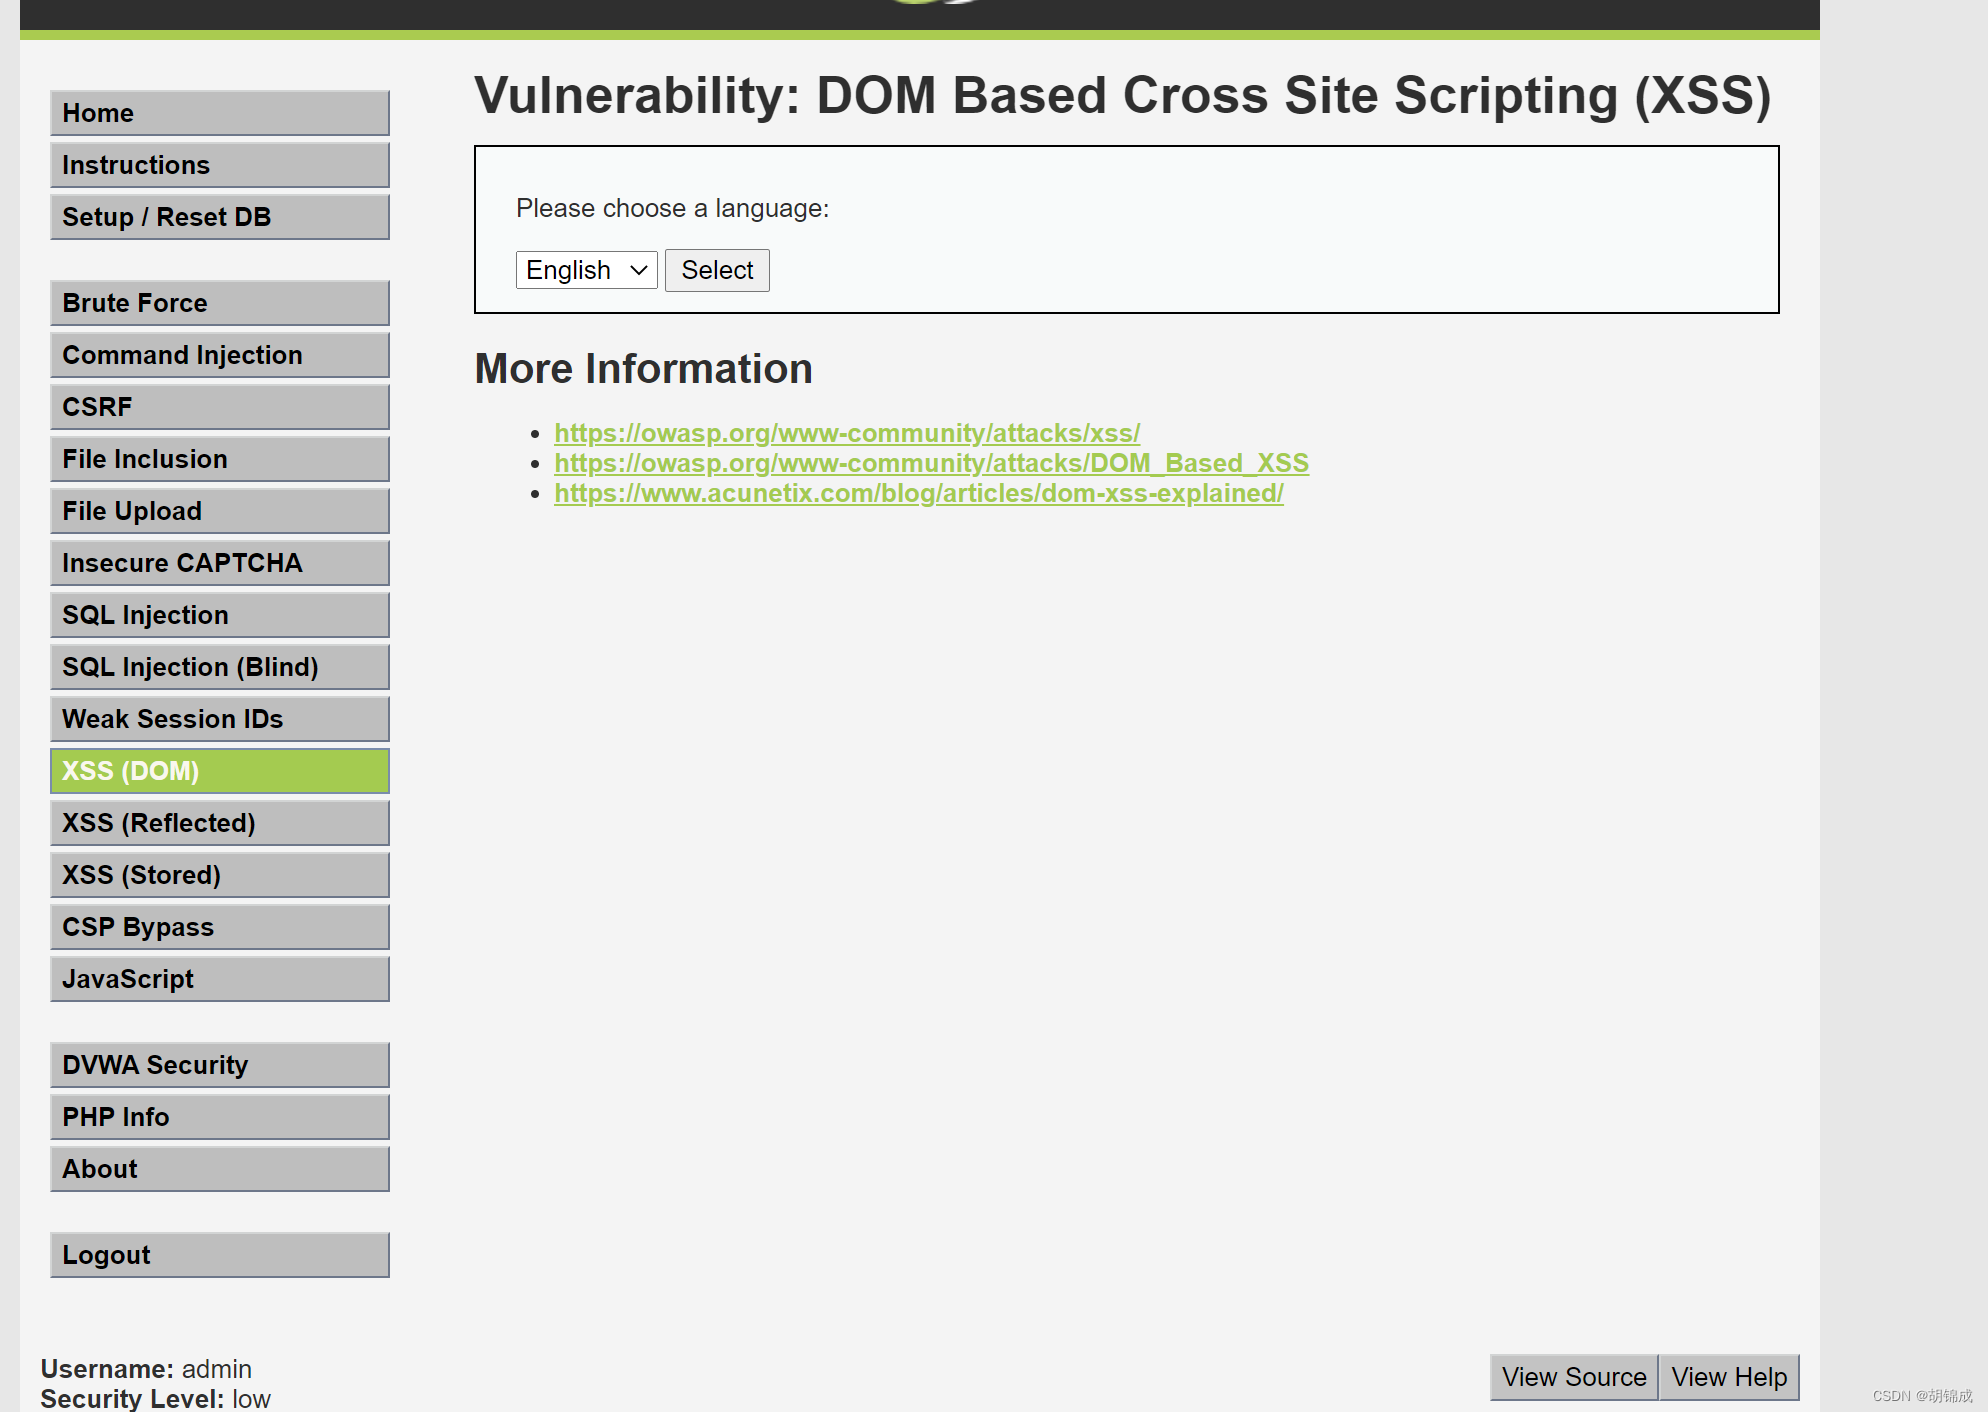The width and height of the screenshot is (1988, 1412).
Task: Click the 'Username: admin' text
Action: pyautogui.click(x=146, y=1369)
